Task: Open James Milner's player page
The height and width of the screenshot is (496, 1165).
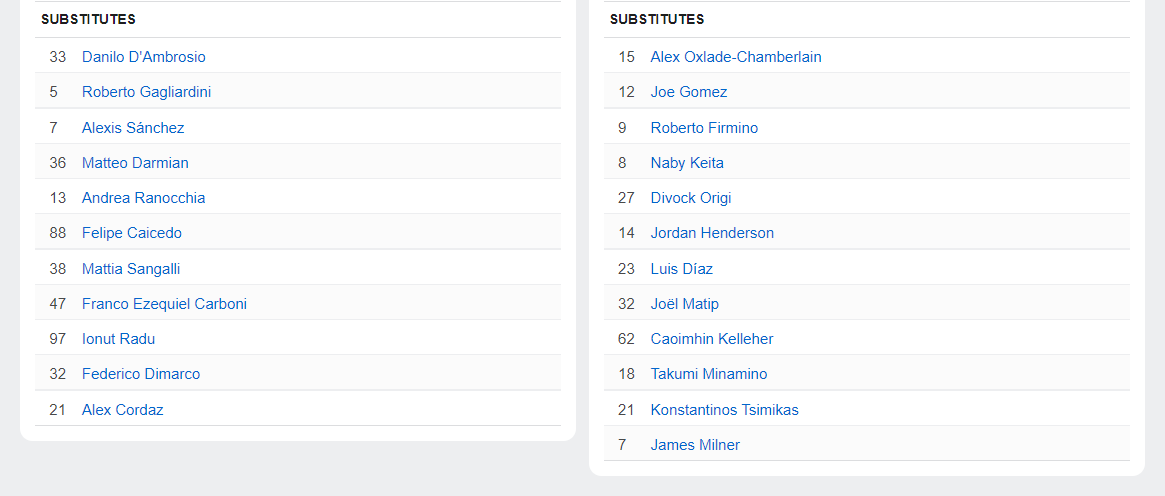Action: pyautogui.click(x=695, y=445)
